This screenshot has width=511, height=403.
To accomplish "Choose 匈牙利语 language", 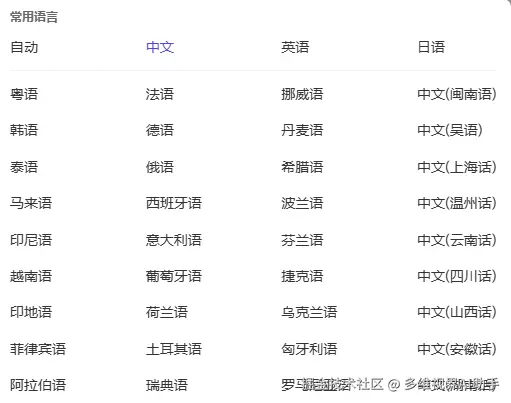I will click(309, 349).
